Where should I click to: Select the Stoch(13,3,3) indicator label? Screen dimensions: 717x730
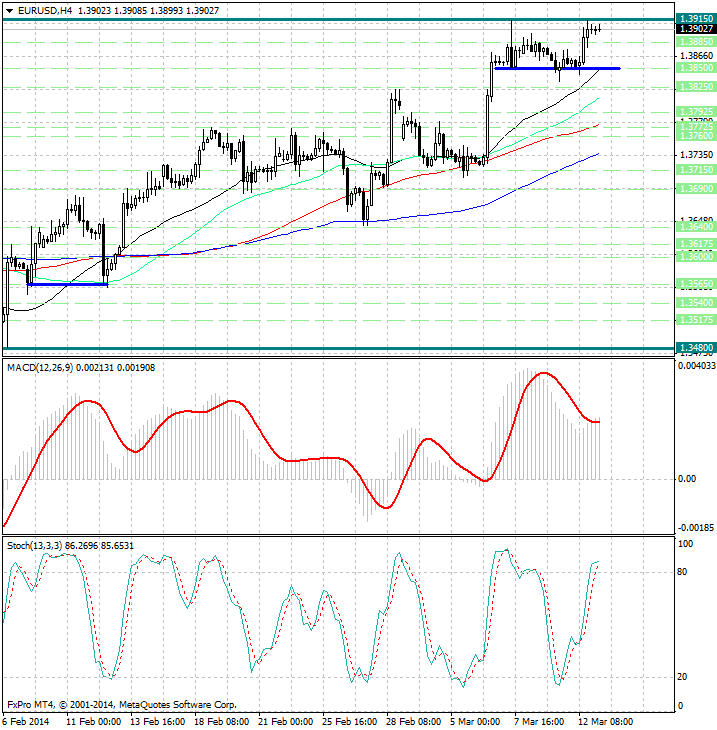(x=40, y=545)
